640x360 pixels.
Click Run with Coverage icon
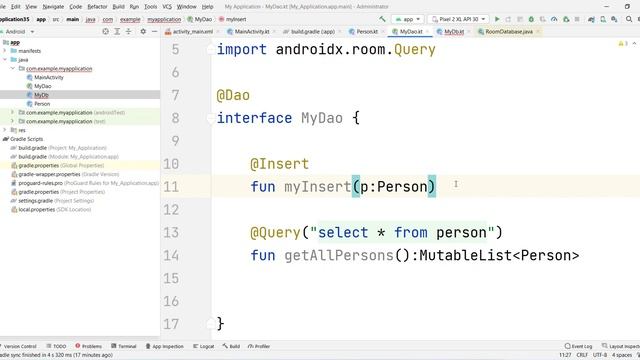click(542, 19)
